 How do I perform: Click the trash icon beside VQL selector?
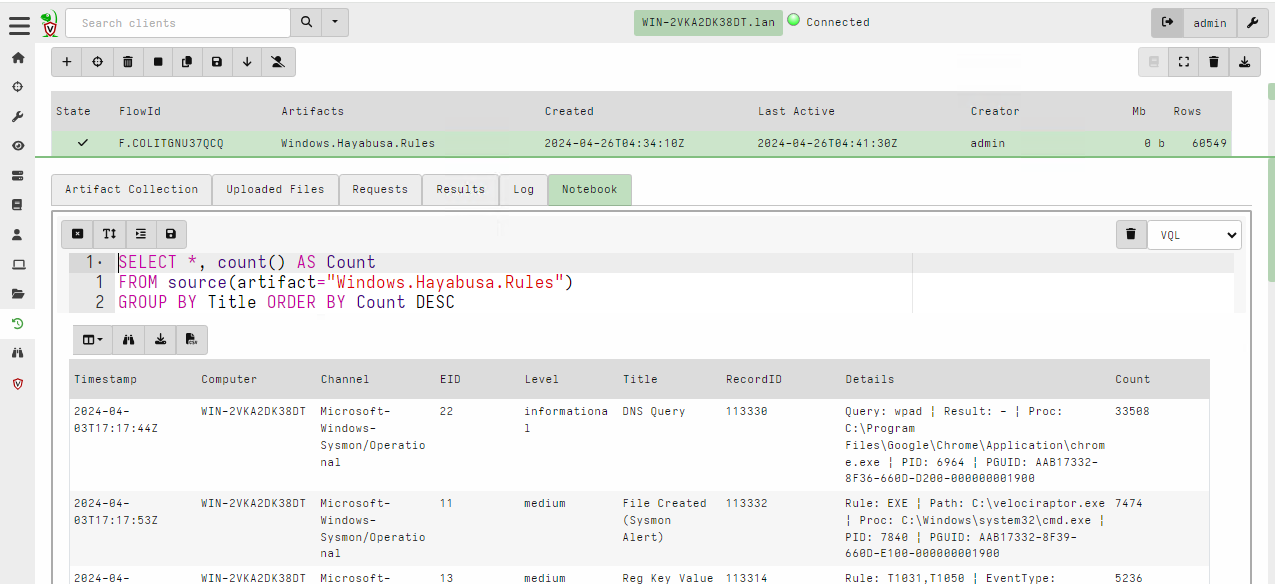pos(1130,234)
